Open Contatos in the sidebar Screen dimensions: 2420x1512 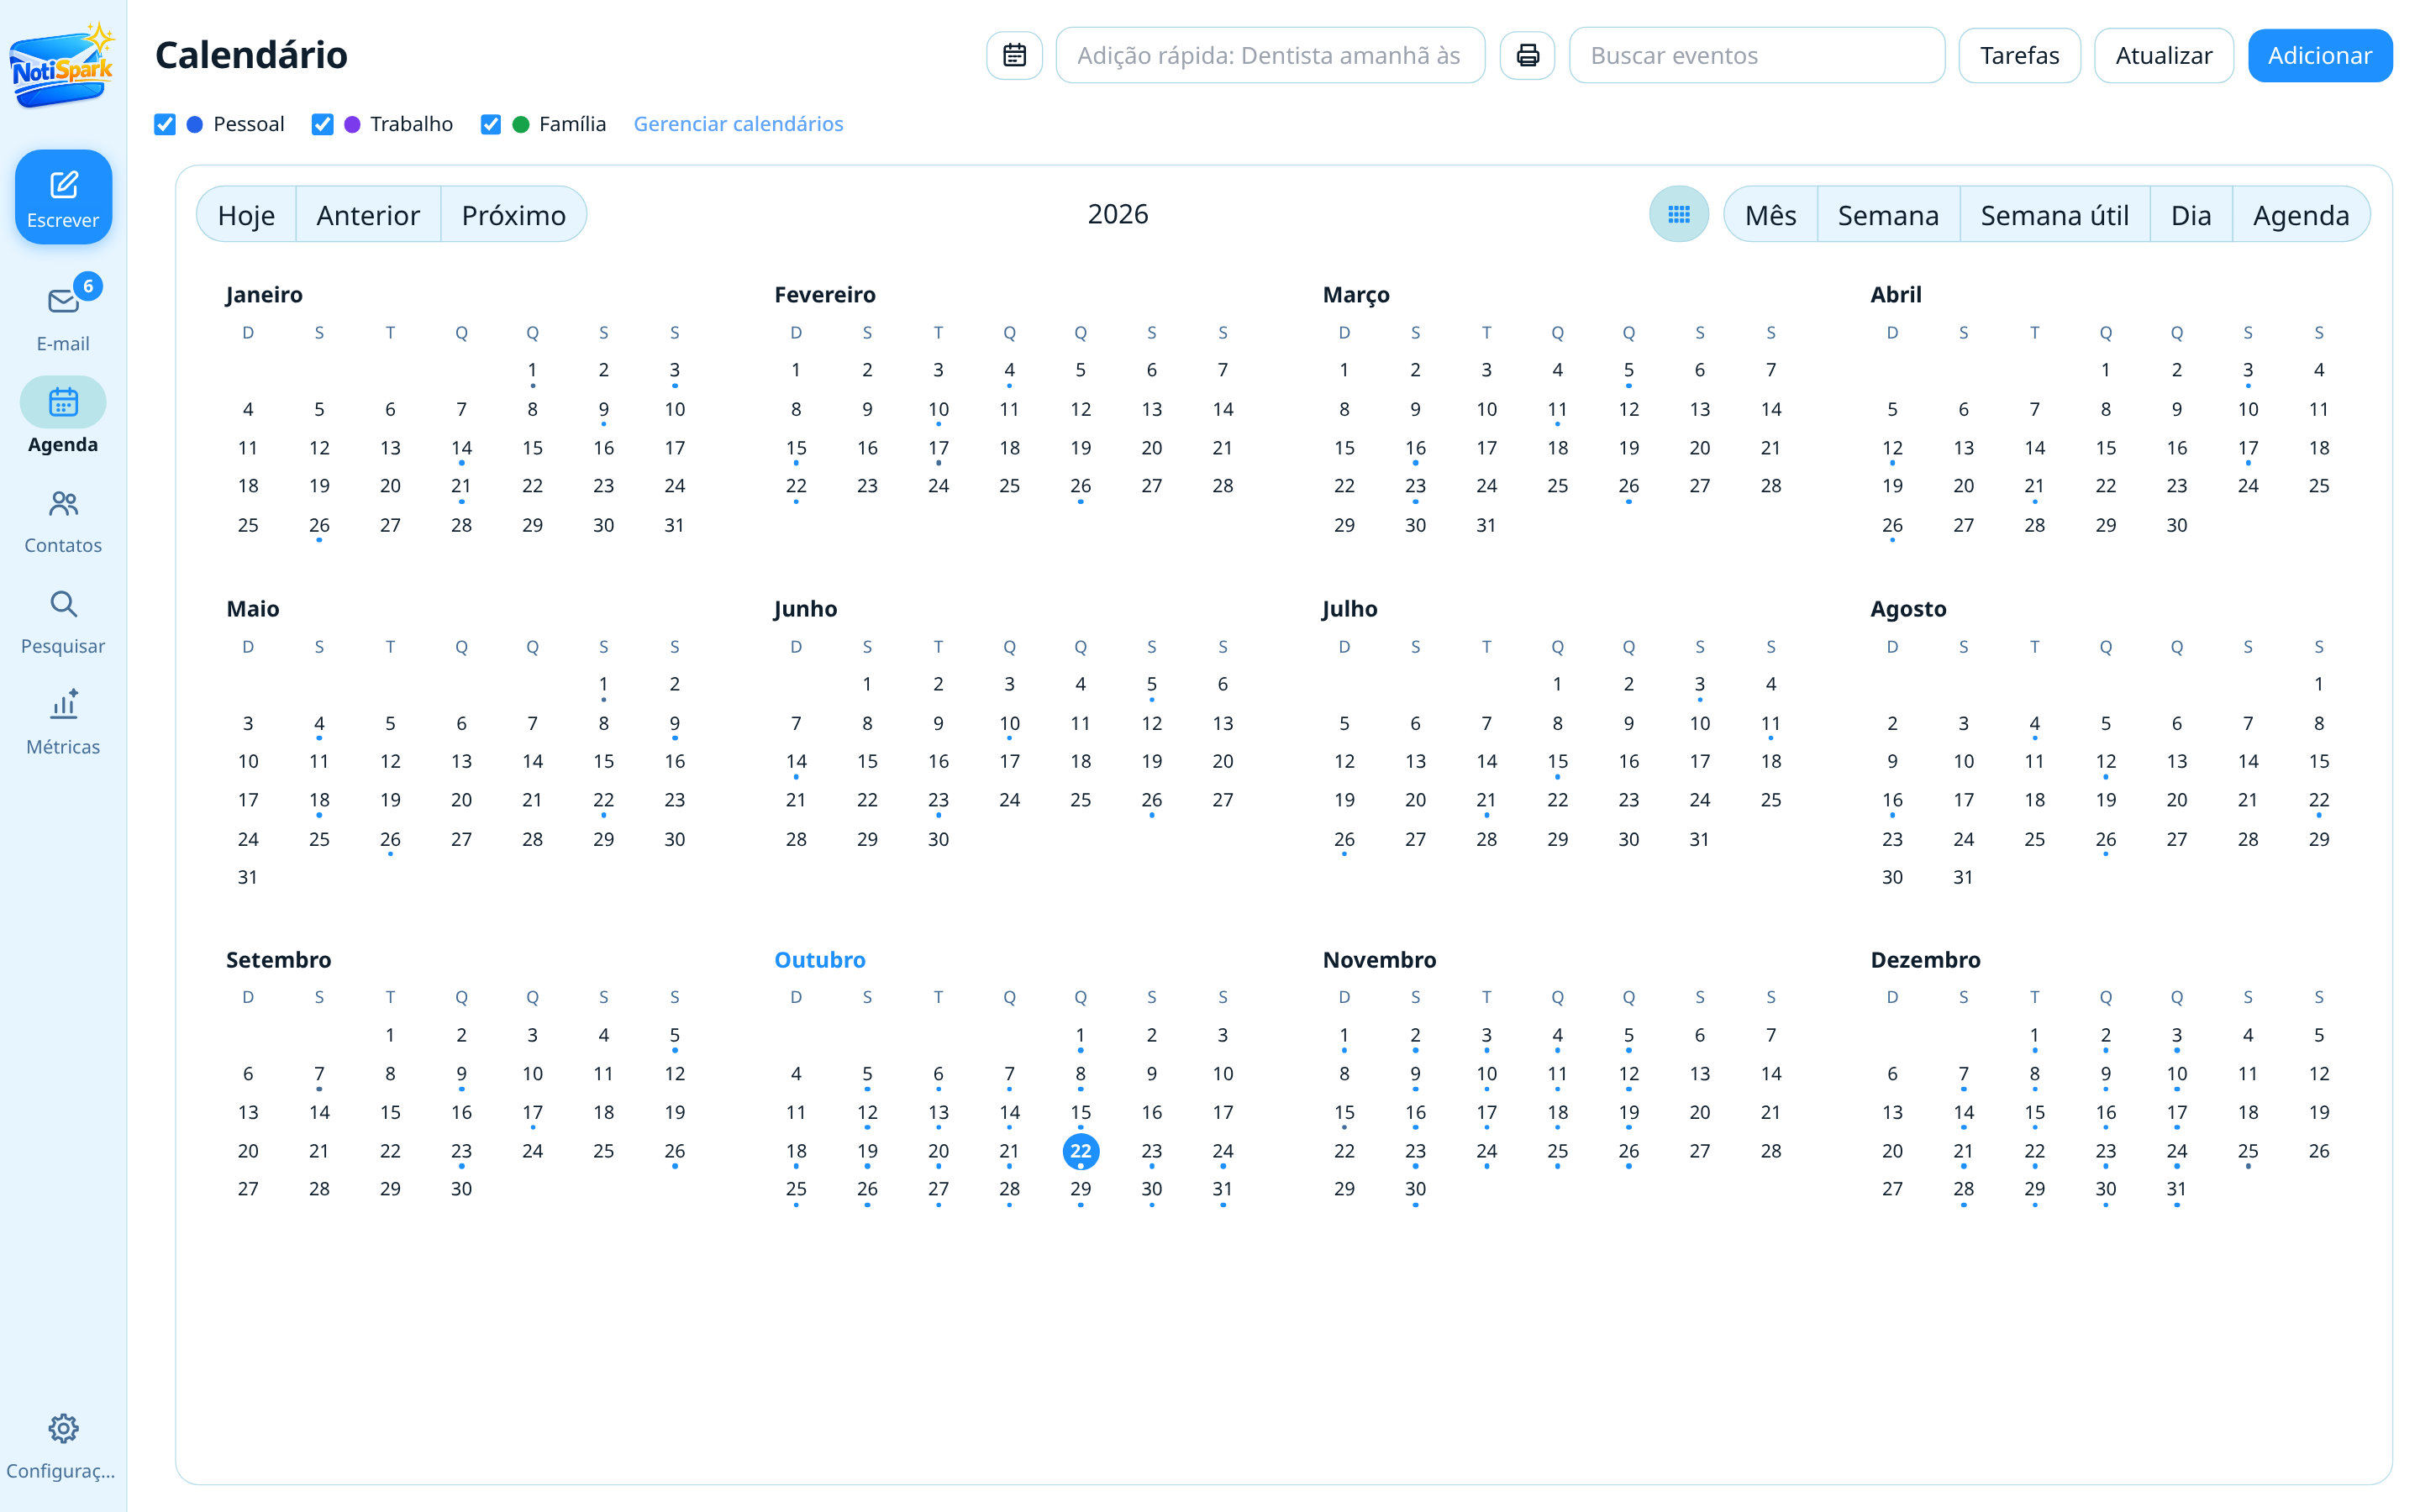(63, 520)
